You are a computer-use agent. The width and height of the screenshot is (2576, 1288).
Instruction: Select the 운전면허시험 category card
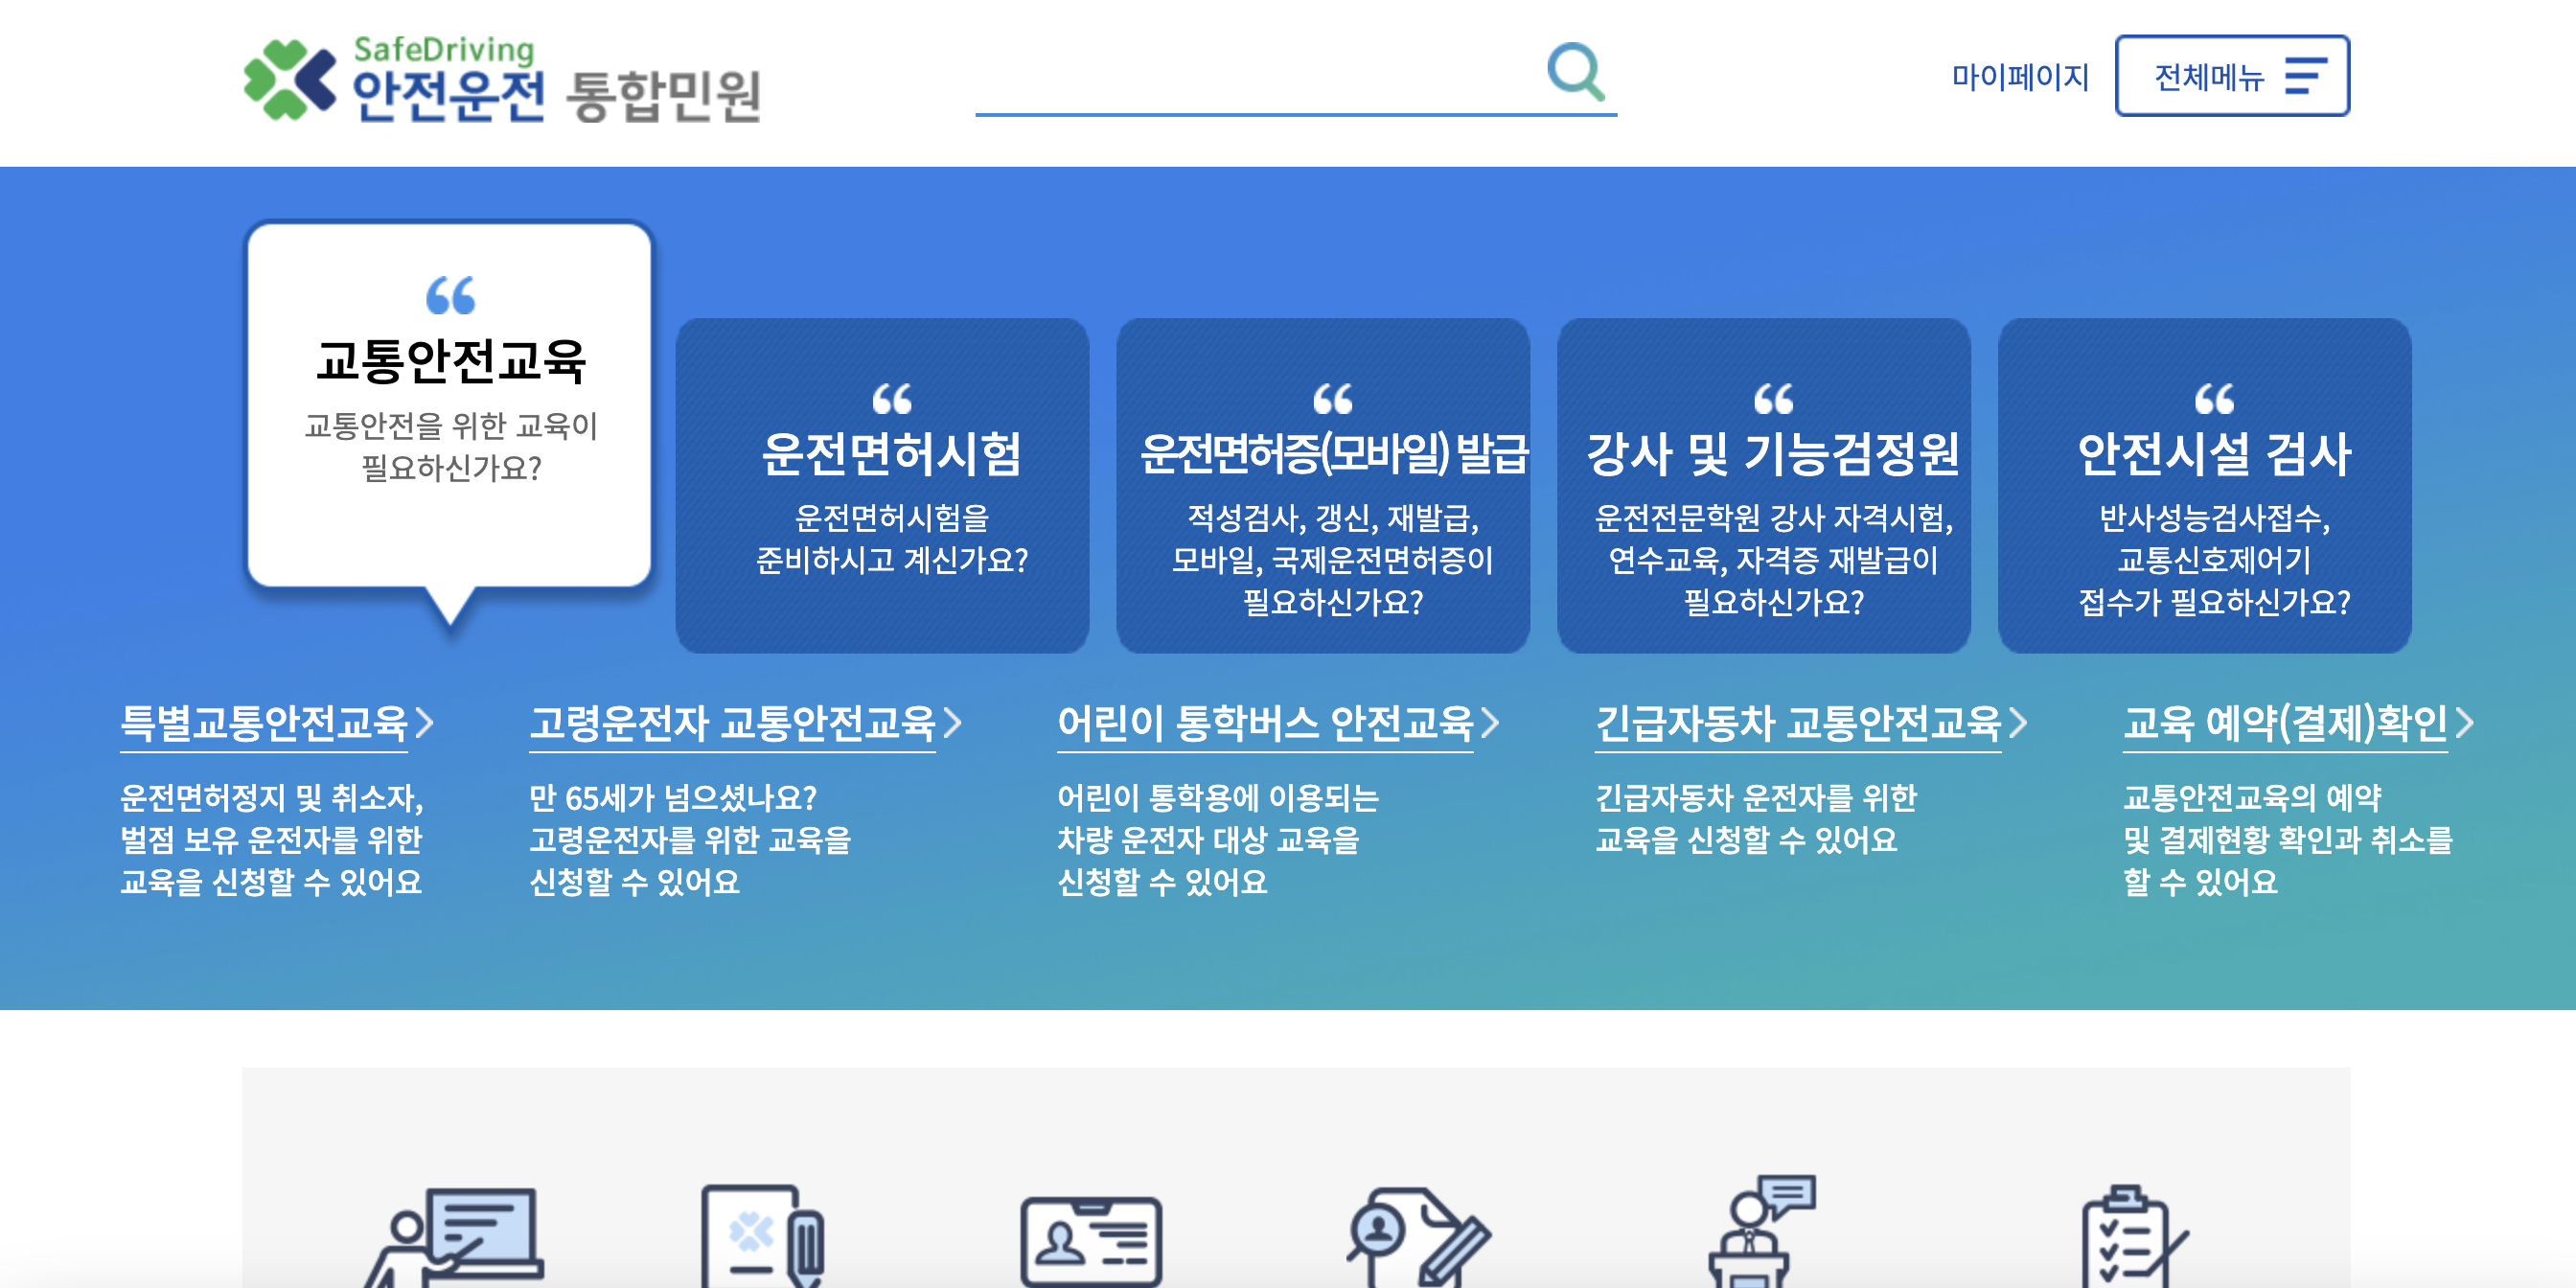881,486
